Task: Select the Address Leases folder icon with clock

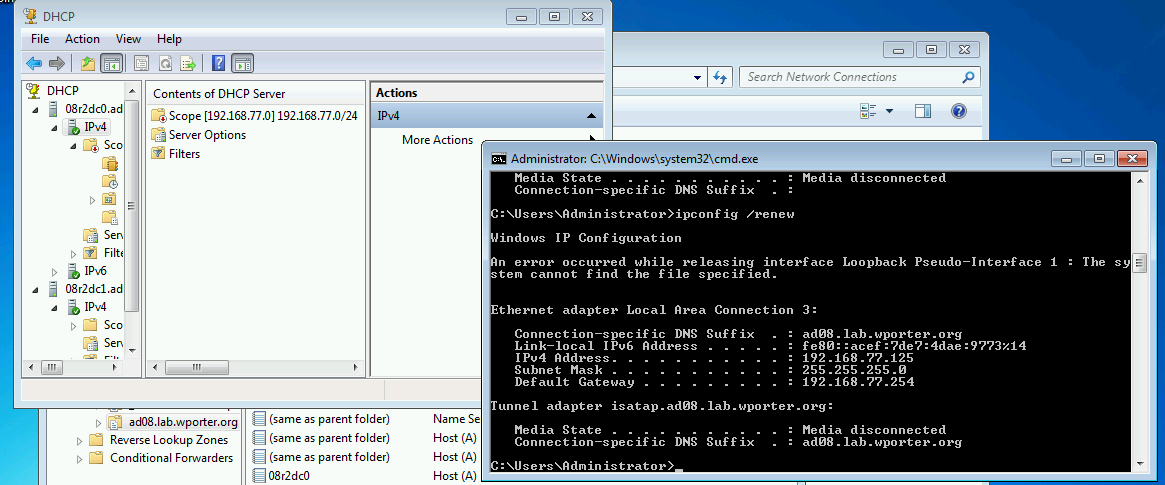Action: (x=110, y=181)
